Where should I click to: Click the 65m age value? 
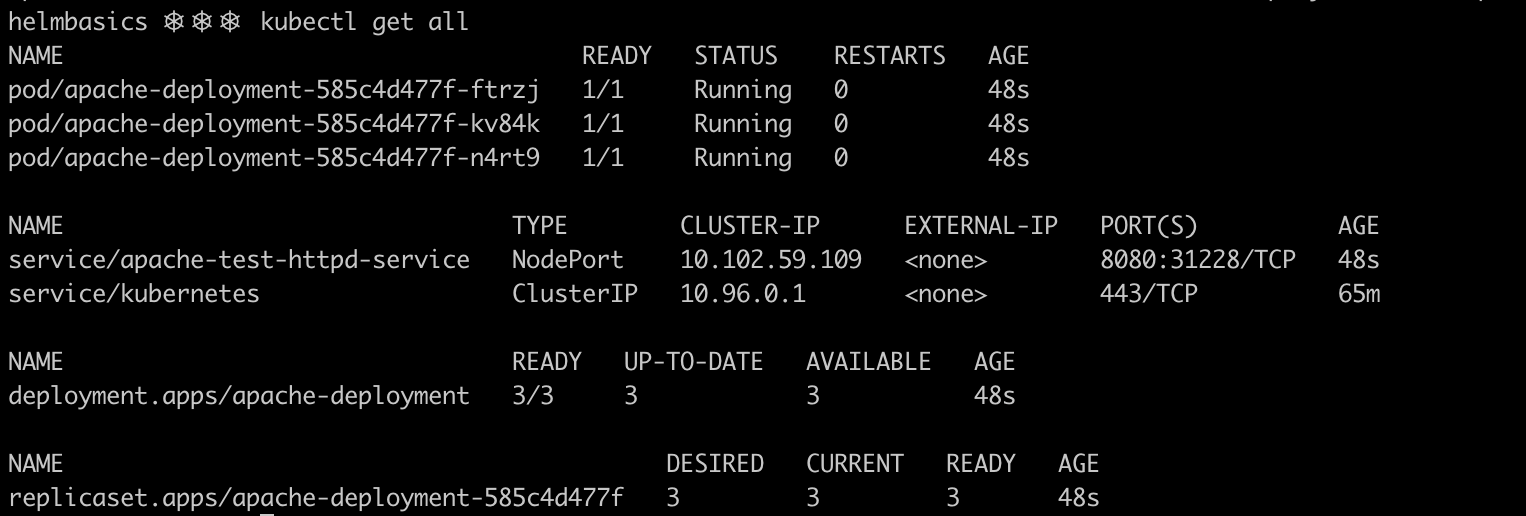[x=1359, y=295]
